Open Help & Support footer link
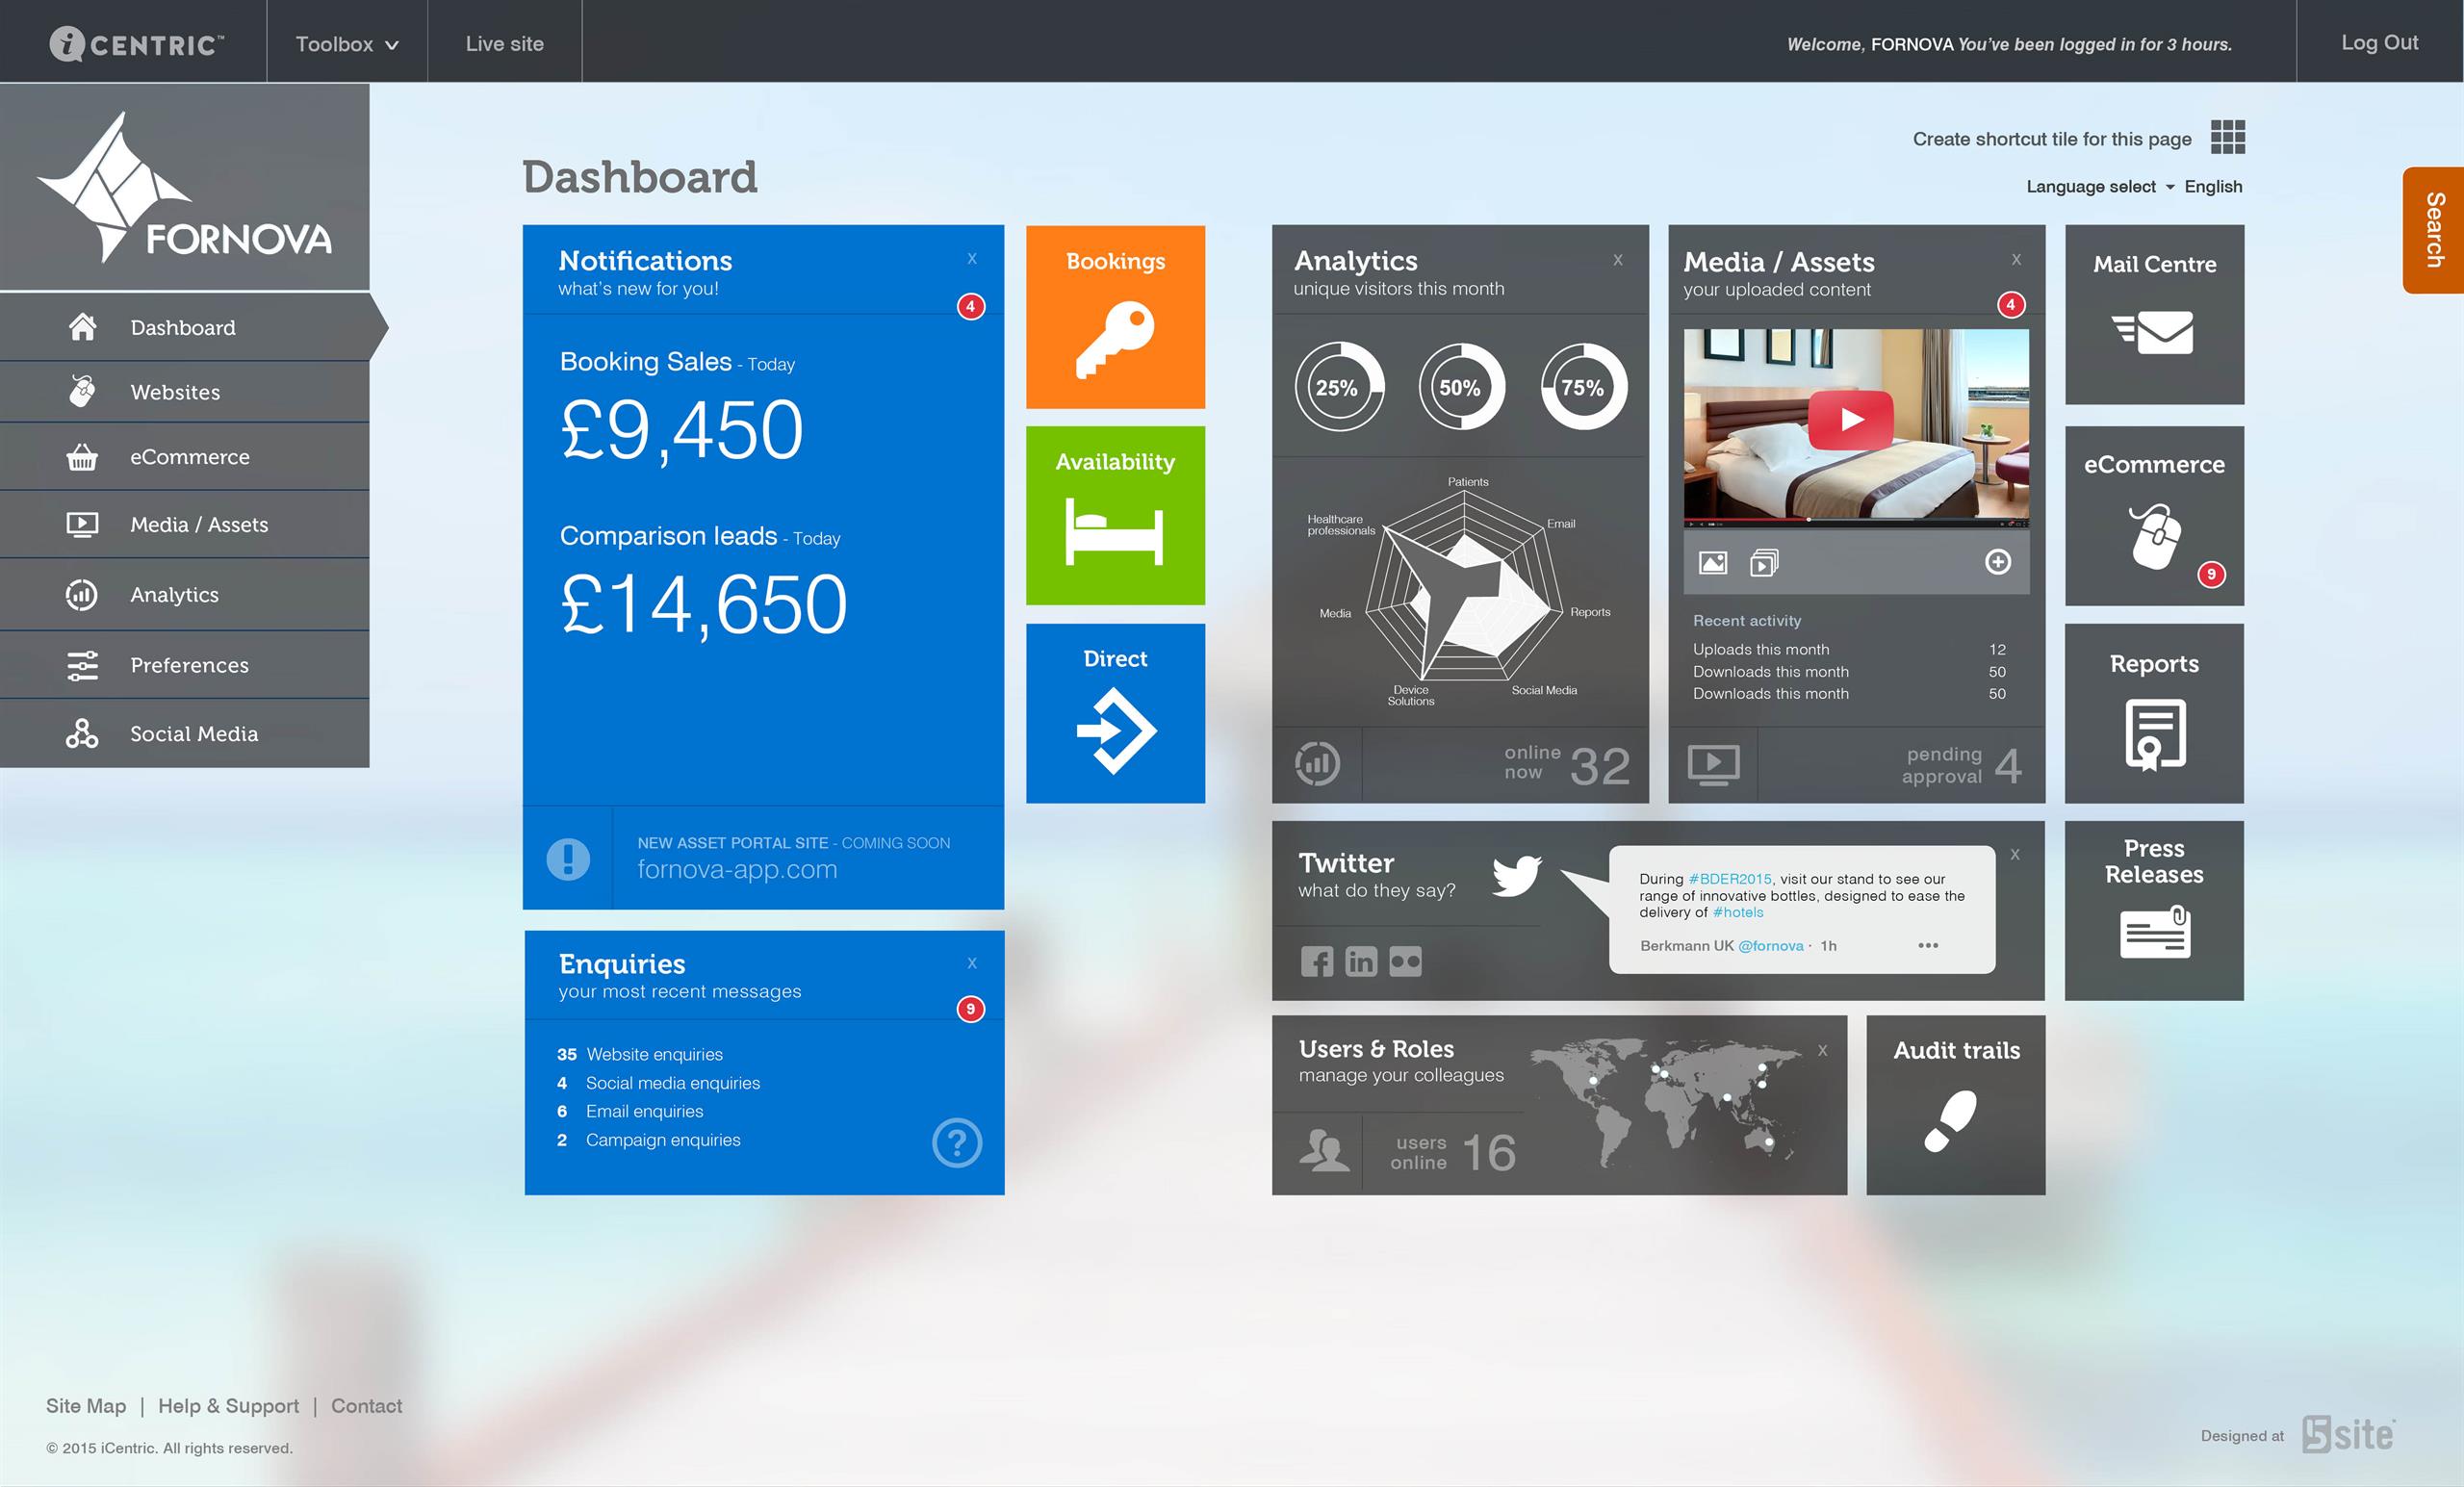 pyautogui.click(x=228, y=1406)
